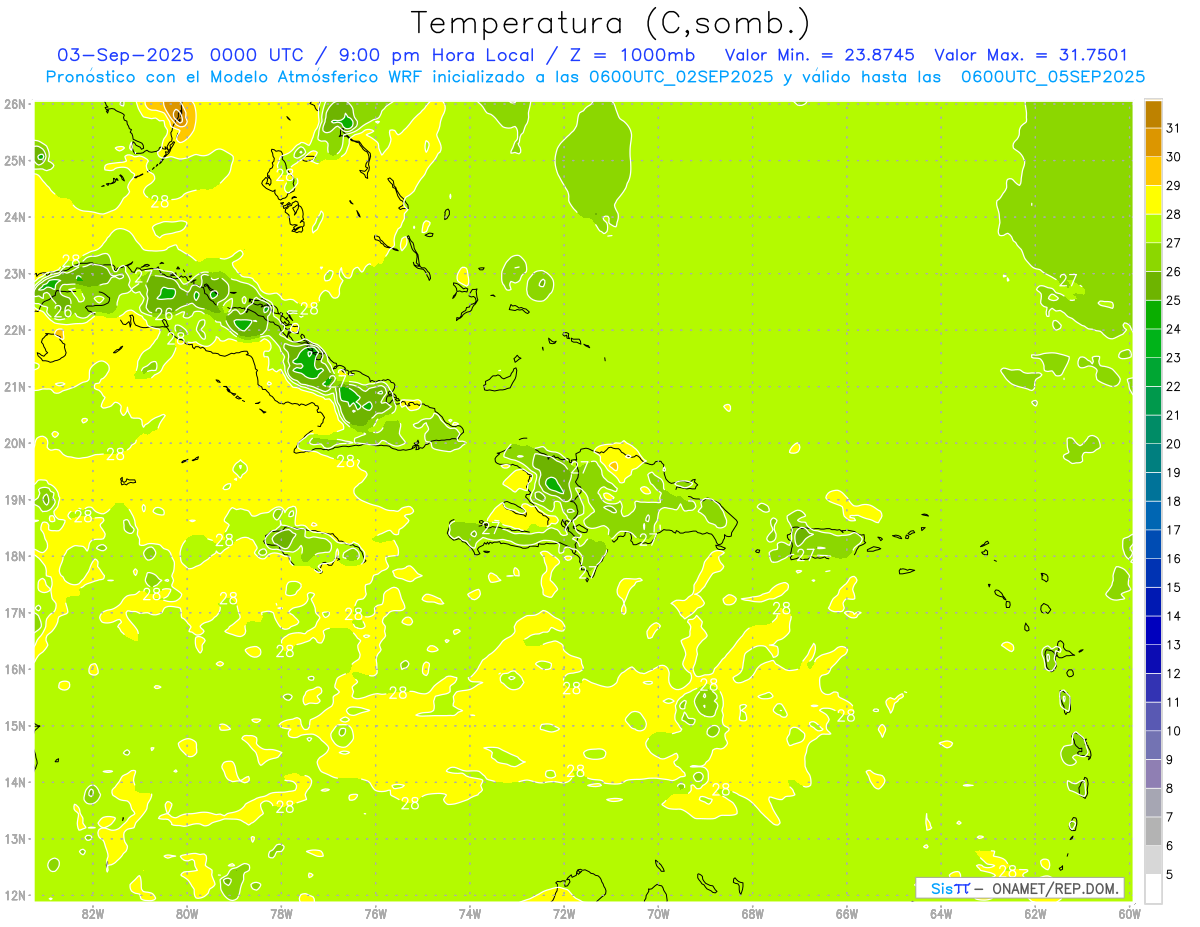This screenshot has height=927, width=1200.
Task: Click the "80W" longitude label
Action: click(x=187, y=913)
